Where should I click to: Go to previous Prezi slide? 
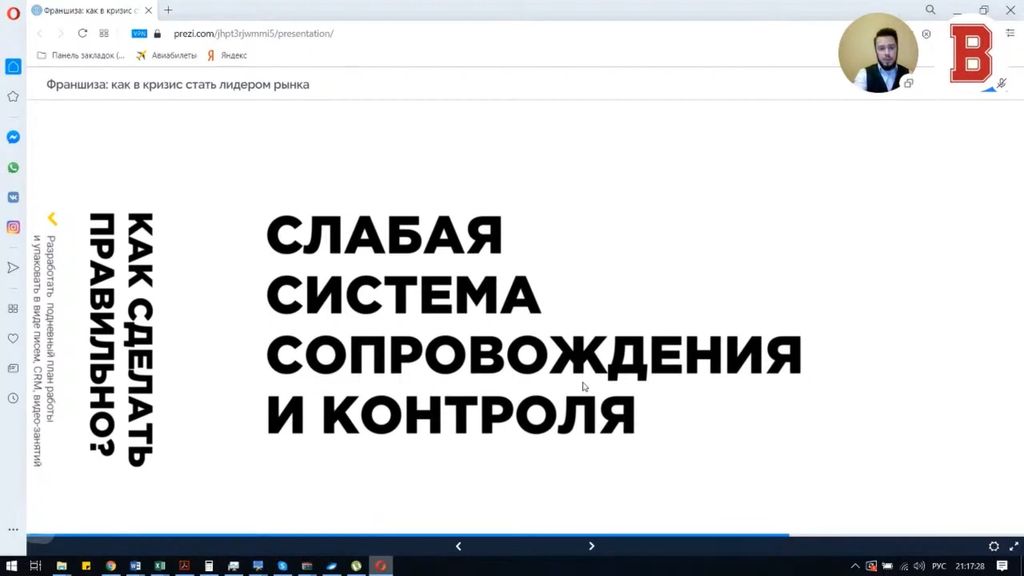point(458,546)
